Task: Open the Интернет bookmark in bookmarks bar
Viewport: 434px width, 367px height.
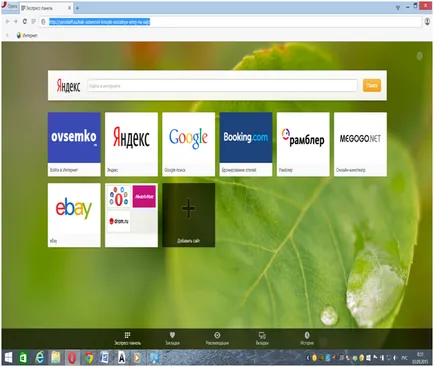Action: coord(27,35)
